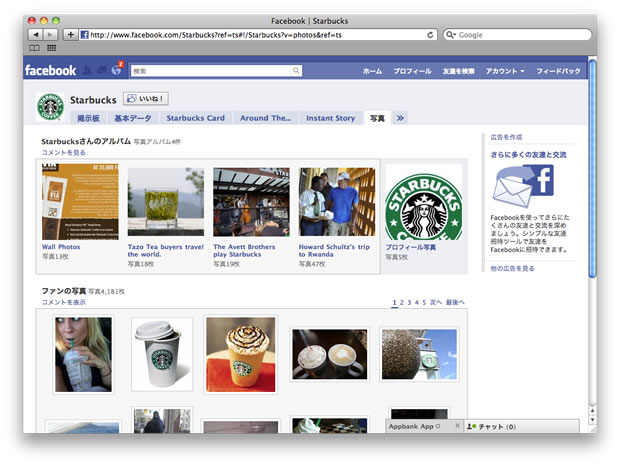Close the Appbank App chat tab
This screenshot has width=620, height=465.
(x=457, y=426)
